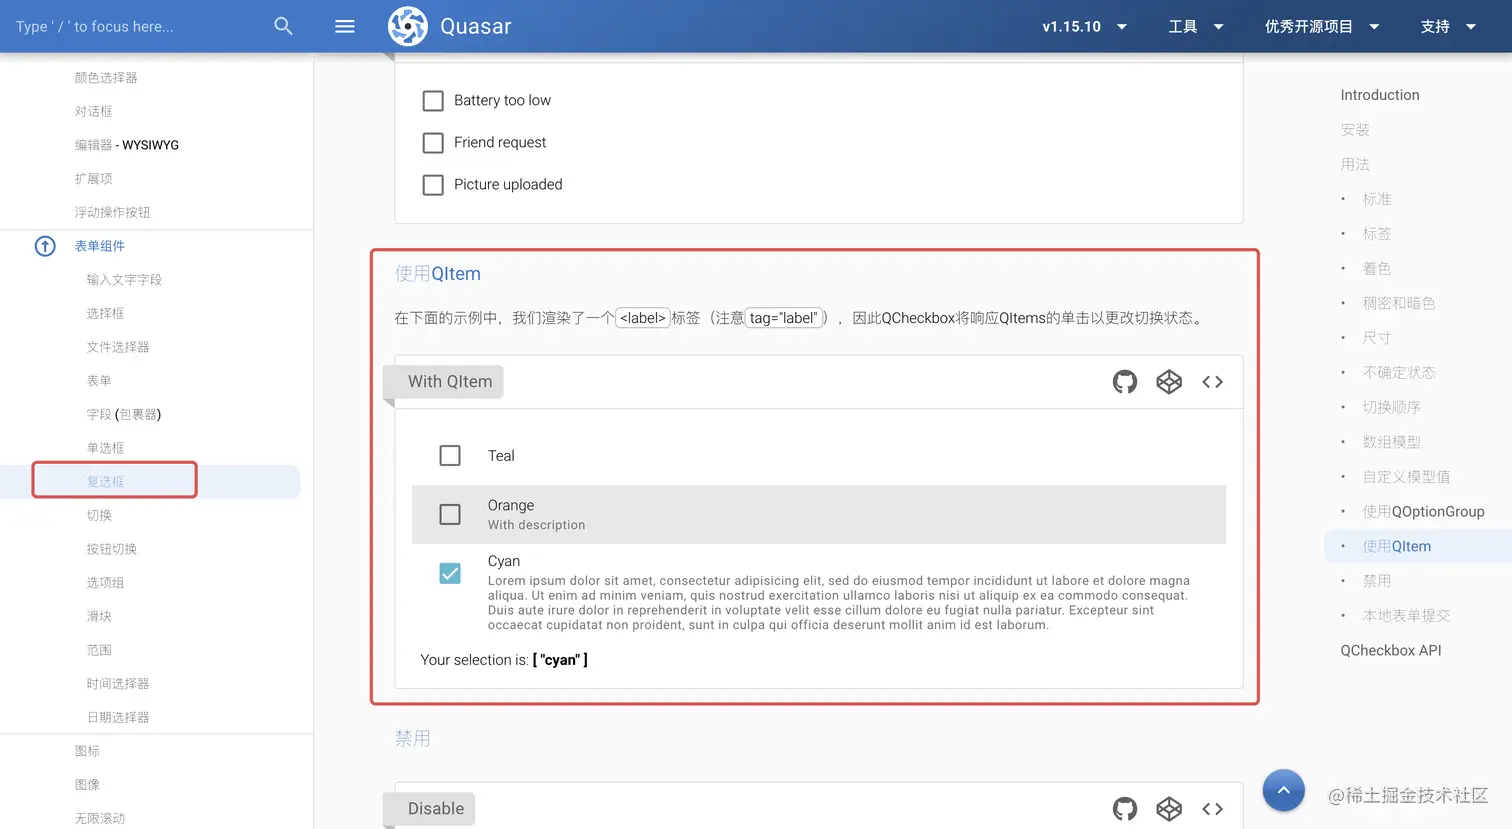Click the Quasar logo icon
The image size is (1512, 829).
[408, 26]
